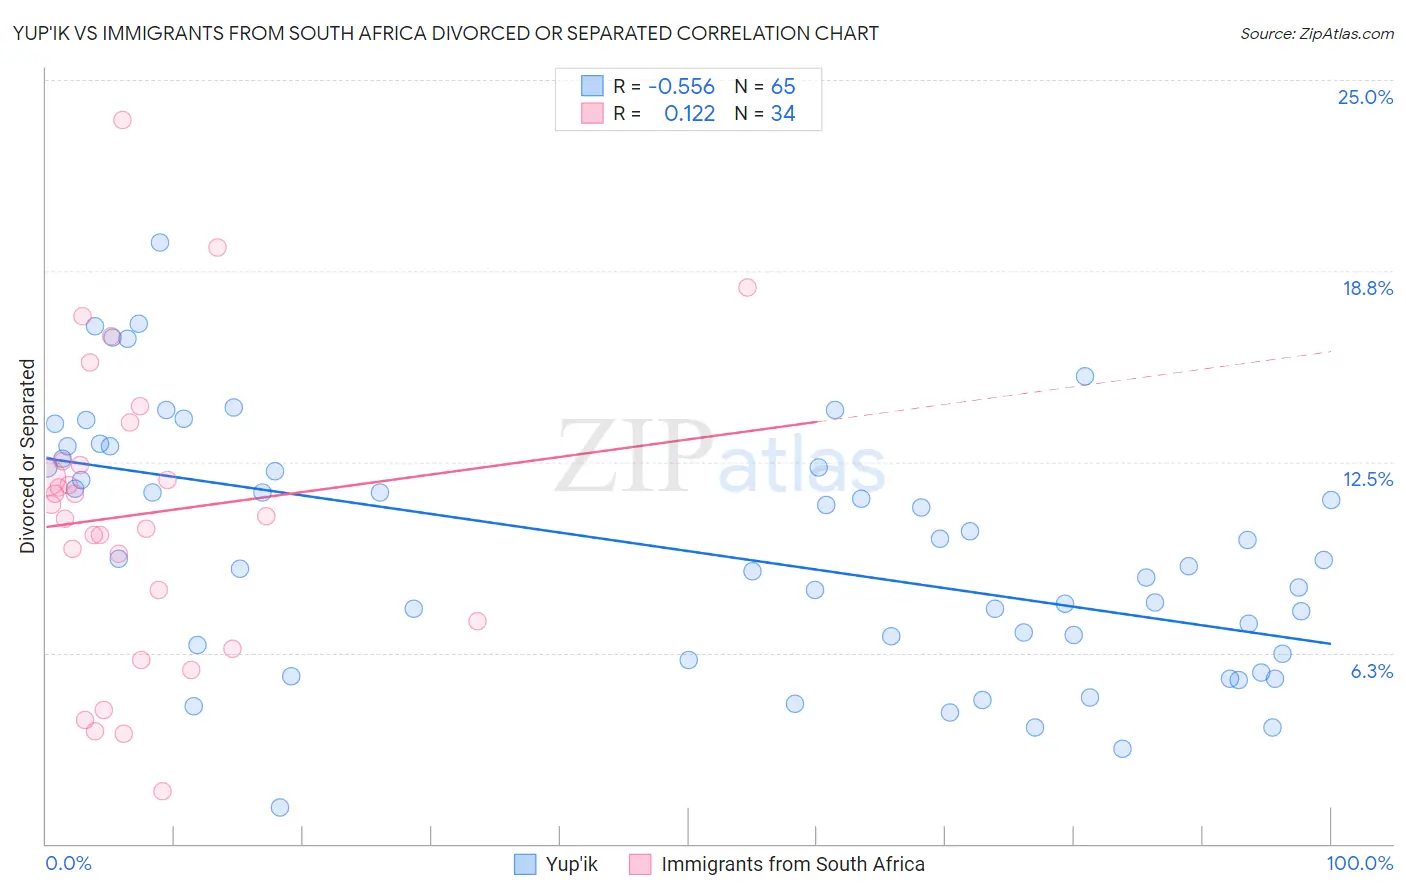Click the pink outlier point near 18.8%
The width and height of the screenshot is (1406, 892).
(747, 287)
